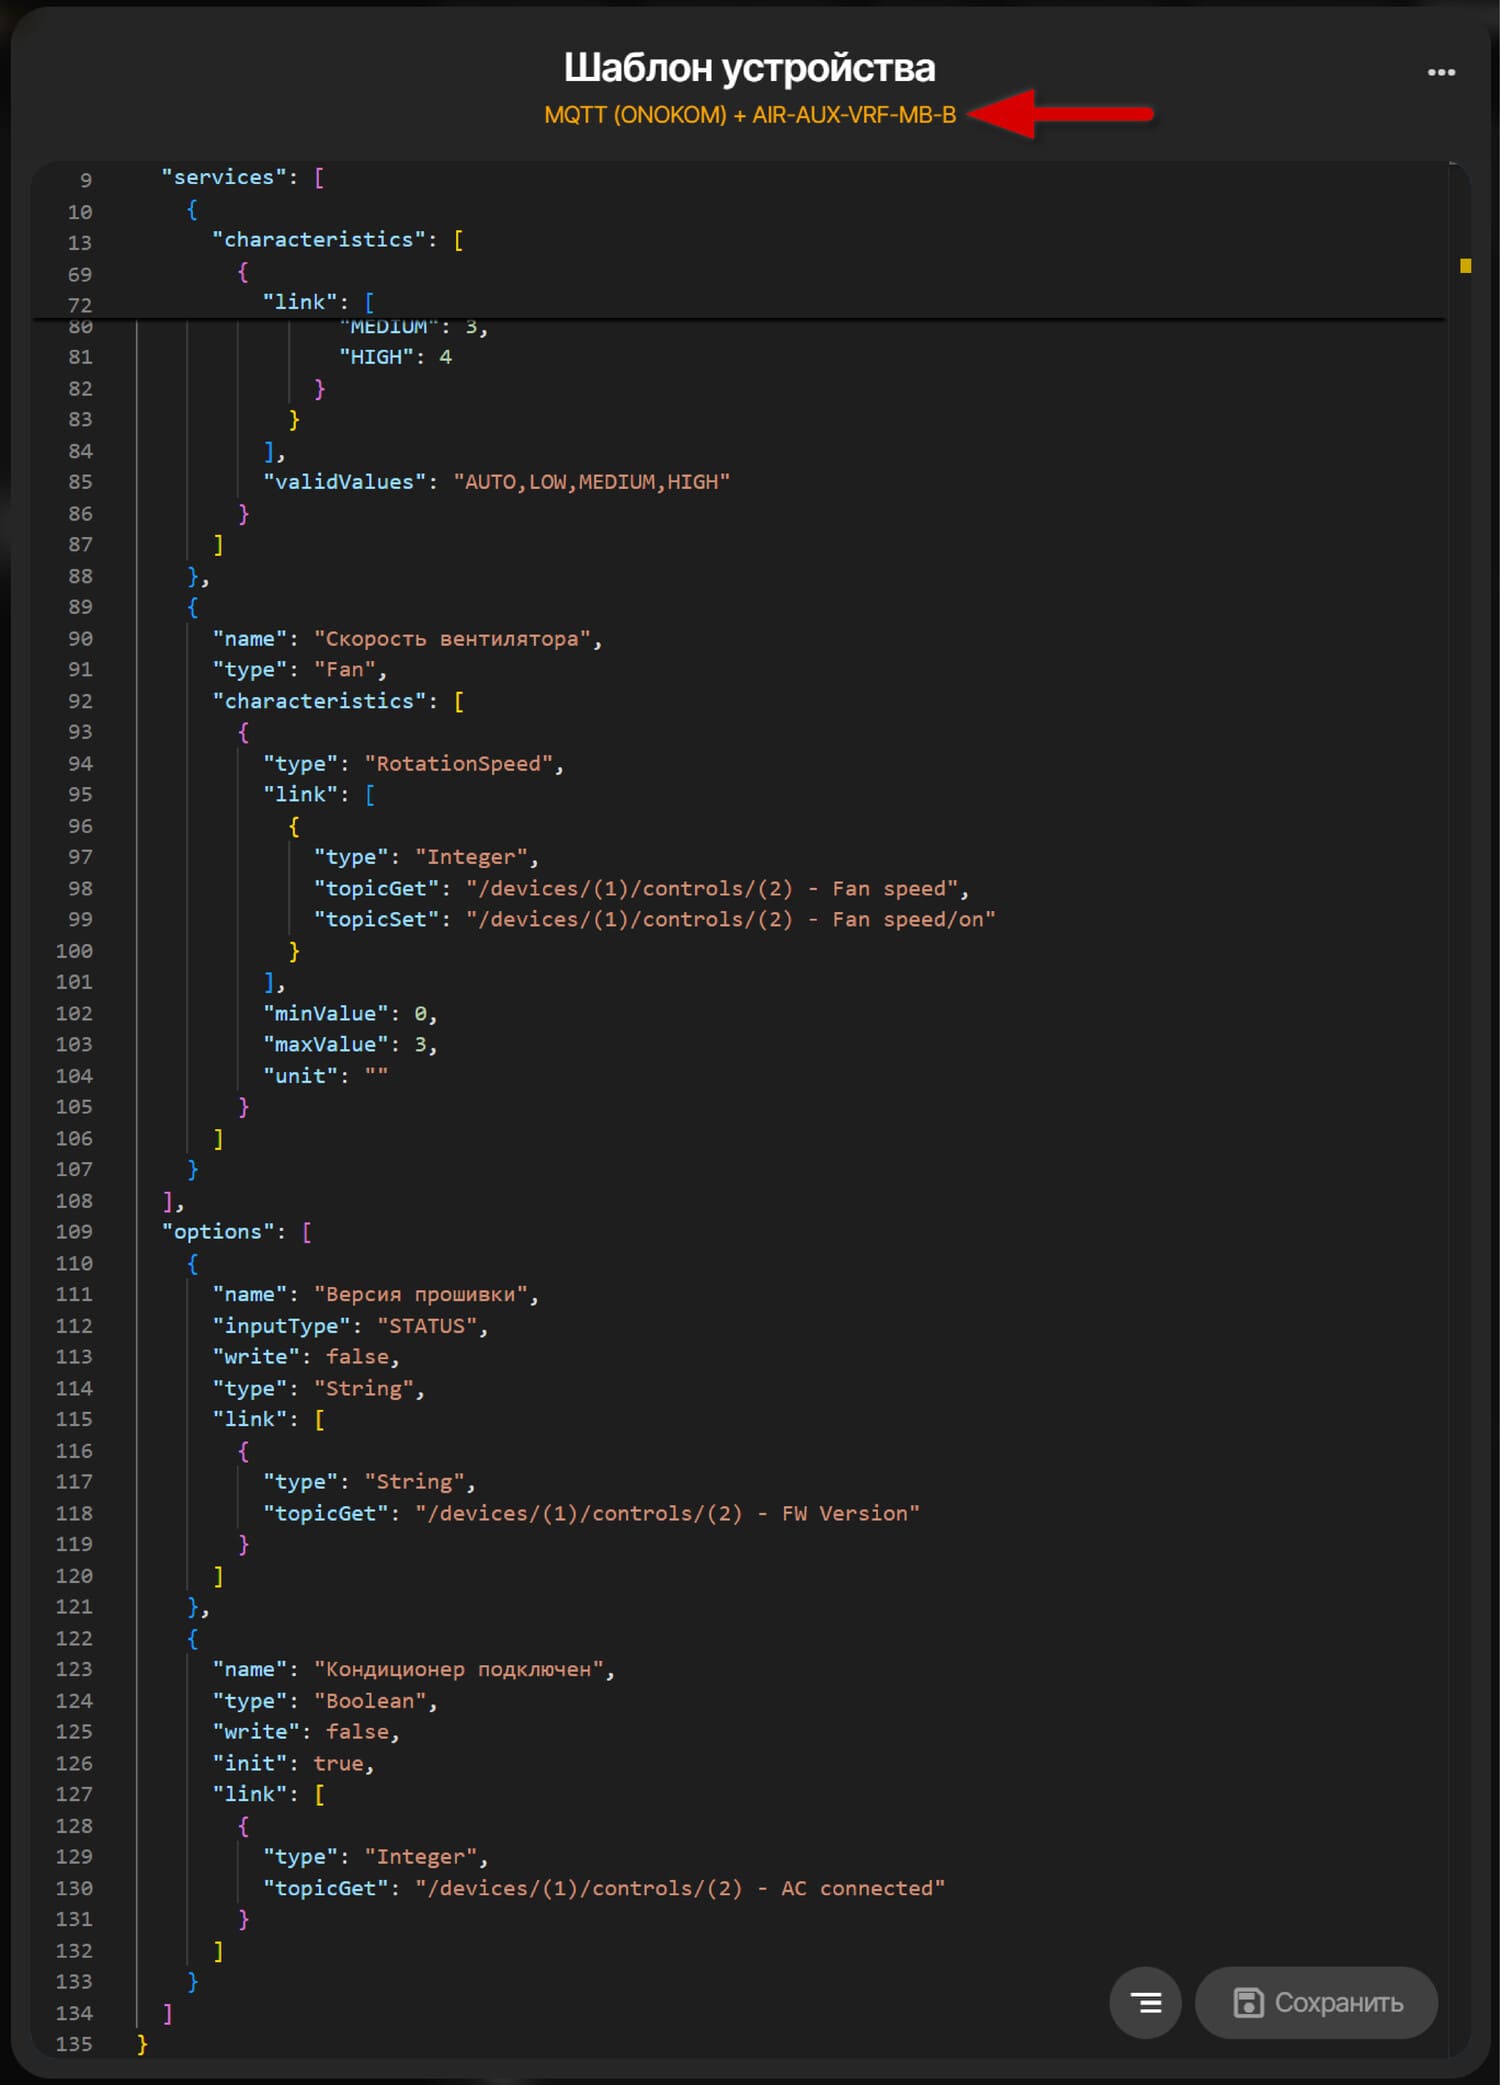Click the yellow marker in the scrollbar

1465,266
